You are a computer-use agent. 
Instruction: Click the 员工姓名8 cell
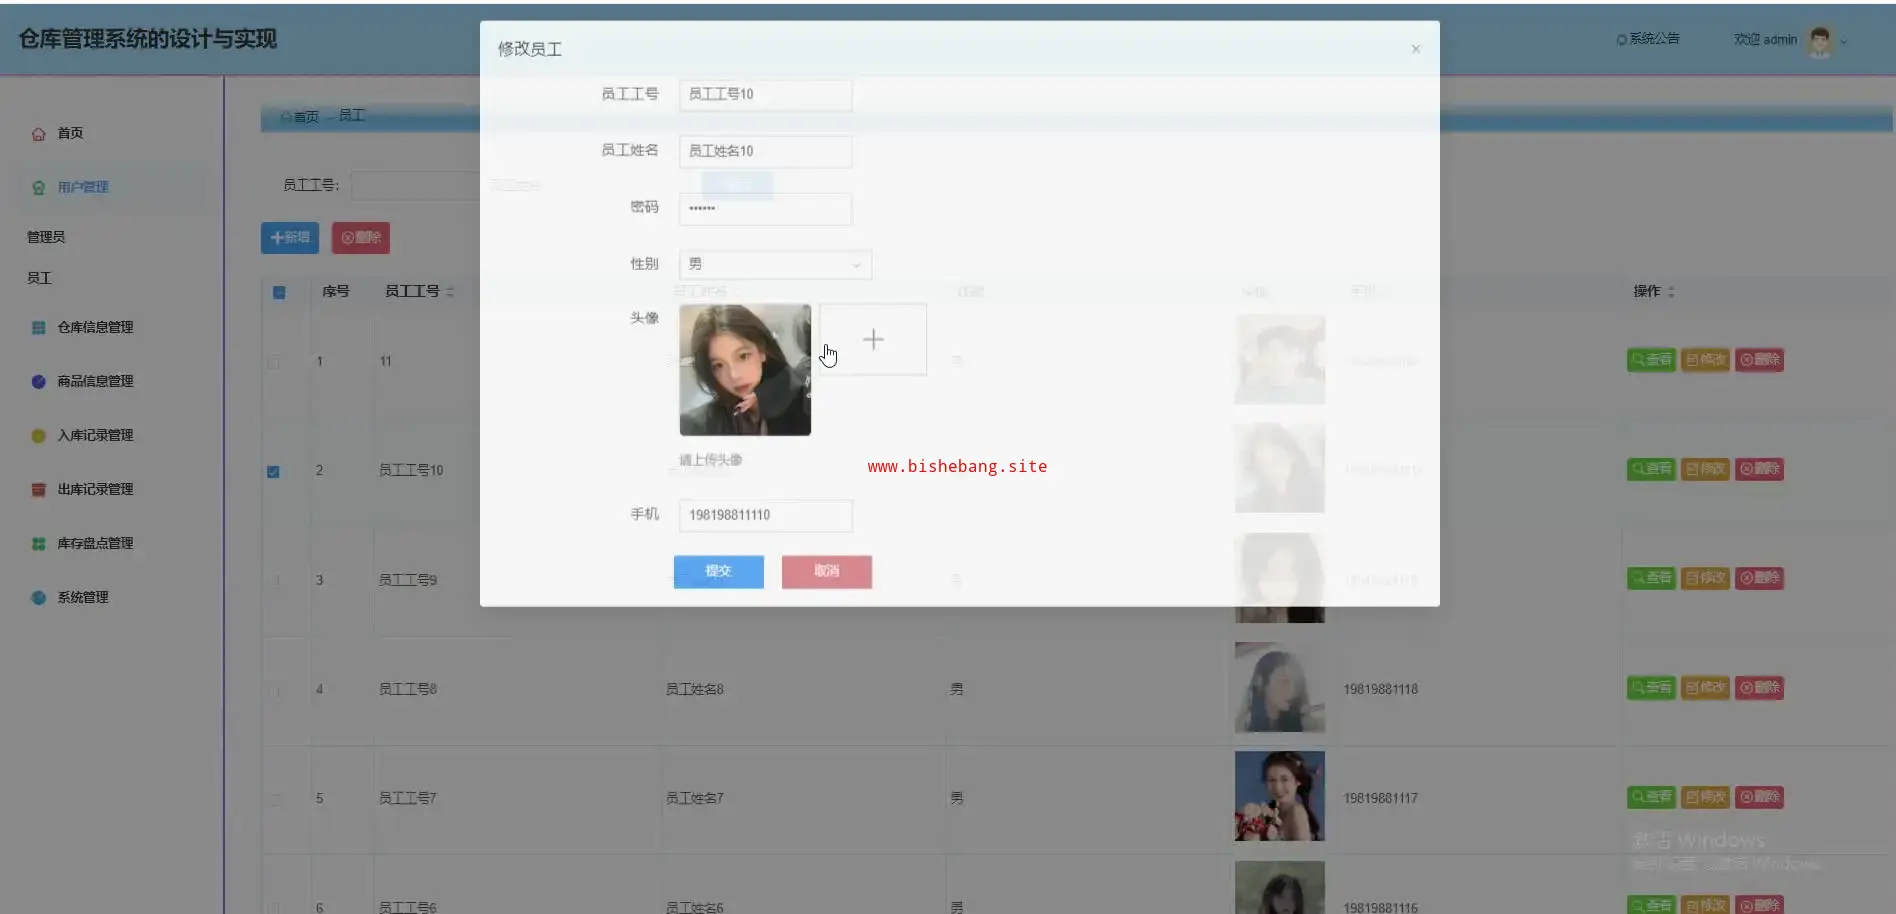695,689
